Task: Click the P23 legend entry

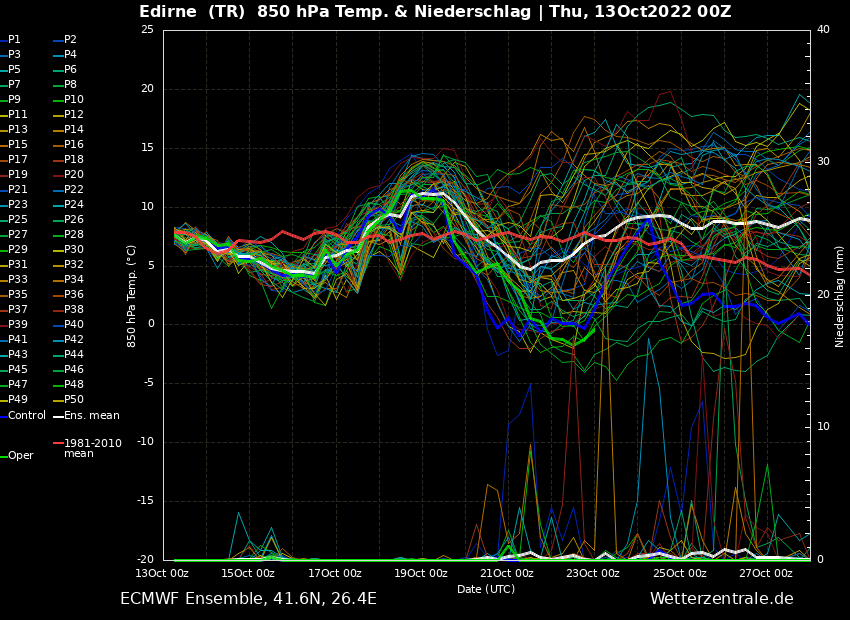Action: [17, 204]
